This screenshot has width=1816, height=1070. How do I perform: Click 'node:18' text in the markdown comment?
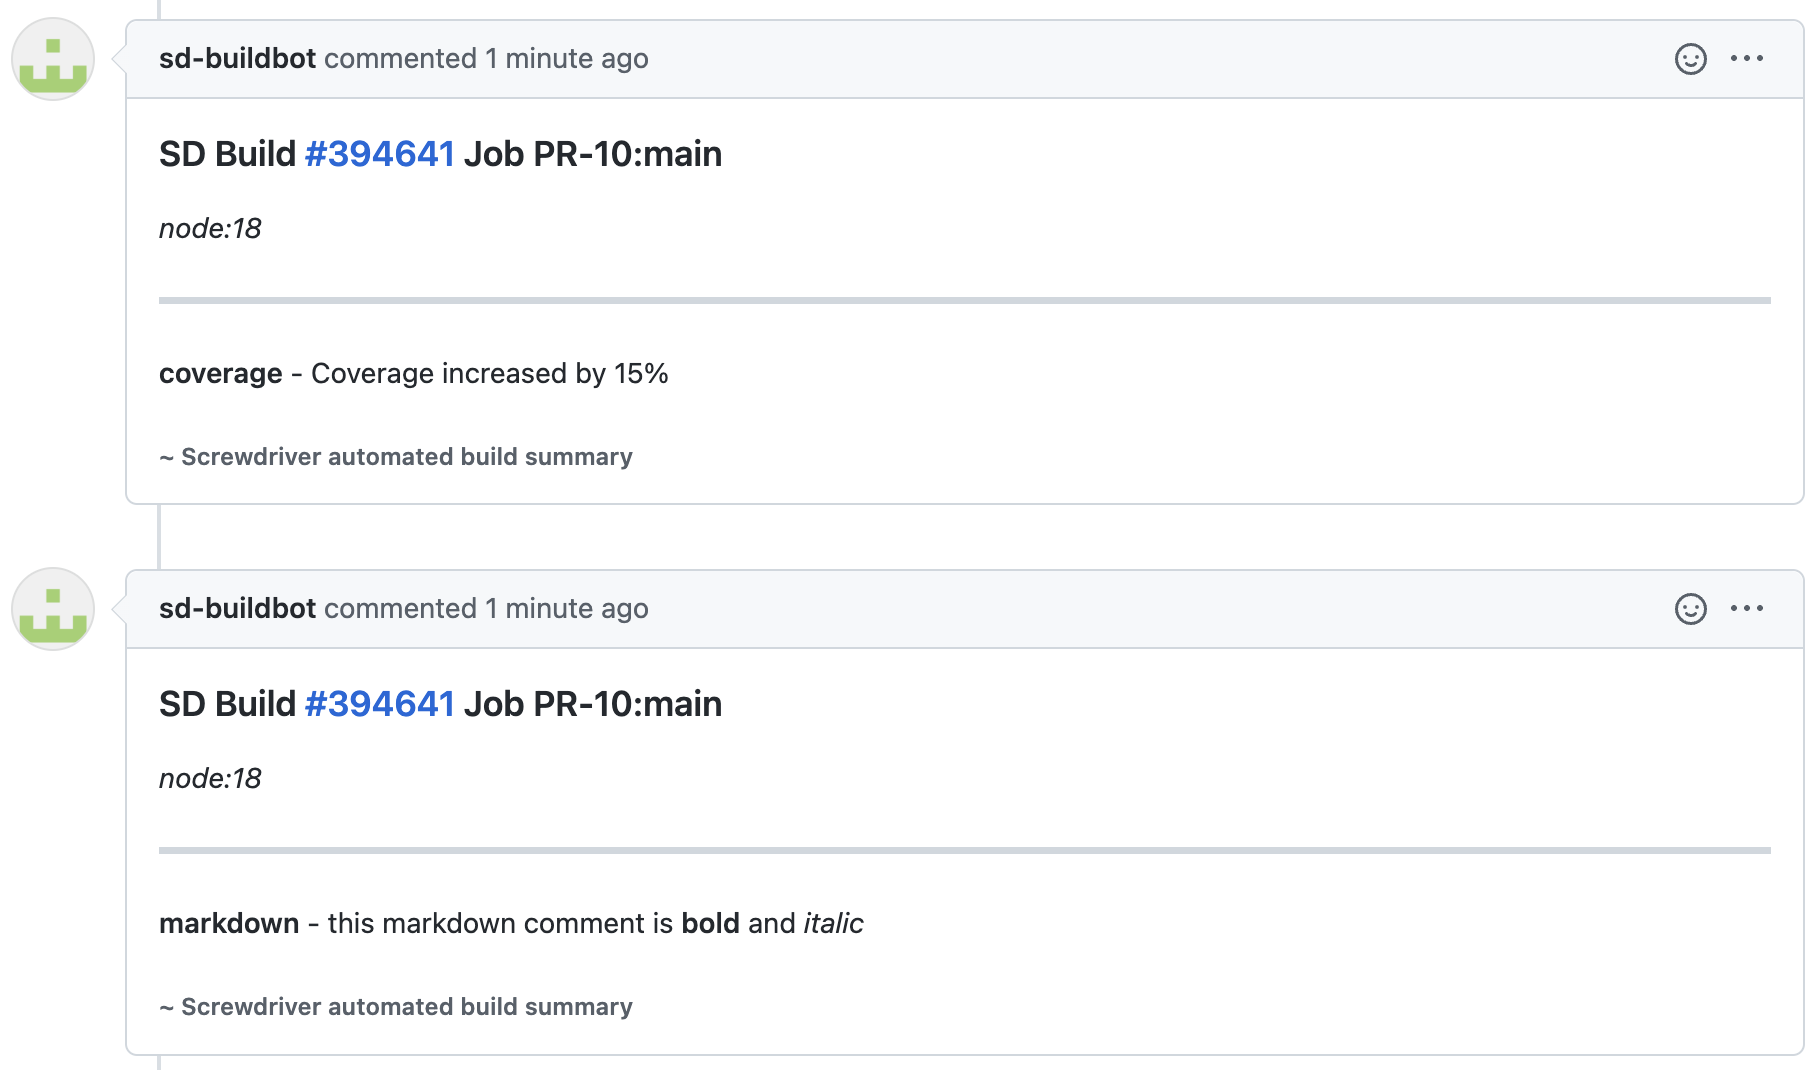point(210,779)
